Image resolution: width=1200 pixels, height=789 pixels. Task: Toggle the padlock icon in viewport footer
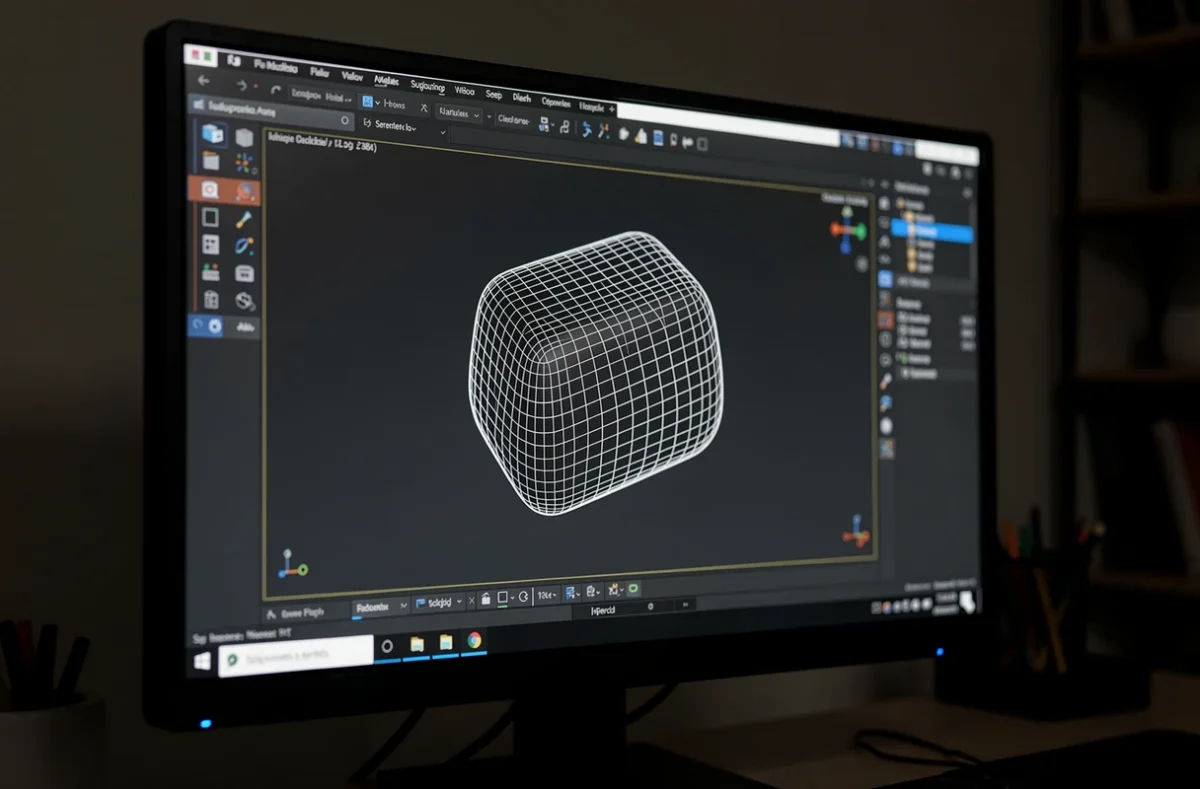pyautogui.click(x=485, y=598)
